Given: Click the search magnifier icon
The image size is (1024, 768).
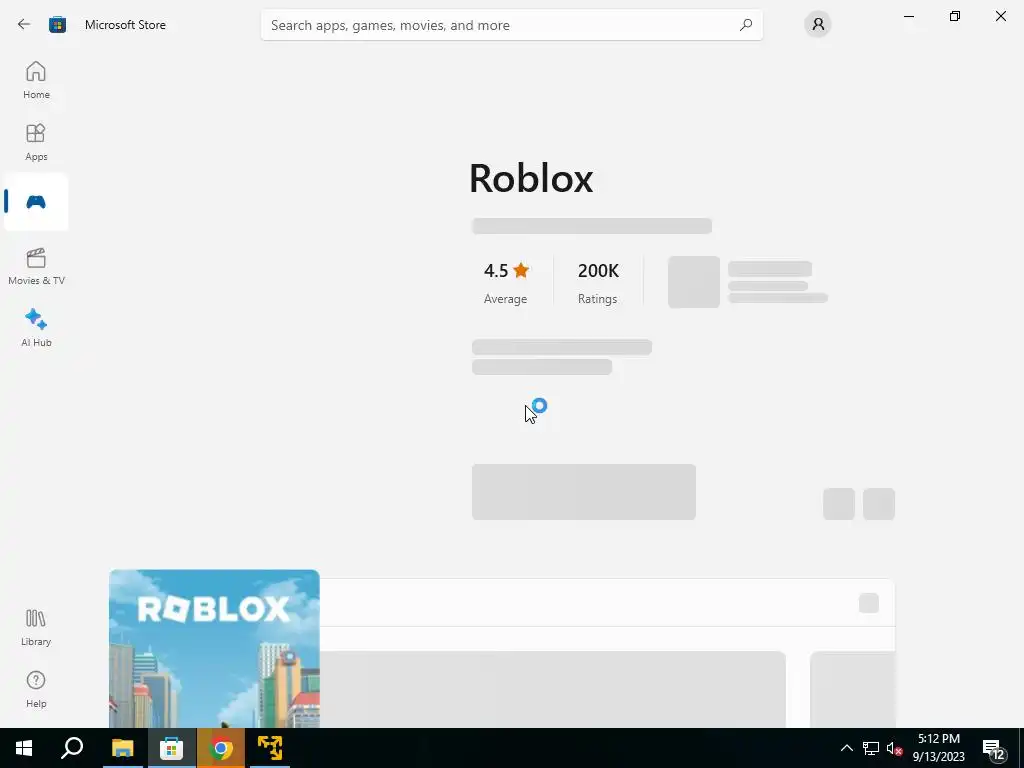Looking at the screenshot, I should pos(746,25).
